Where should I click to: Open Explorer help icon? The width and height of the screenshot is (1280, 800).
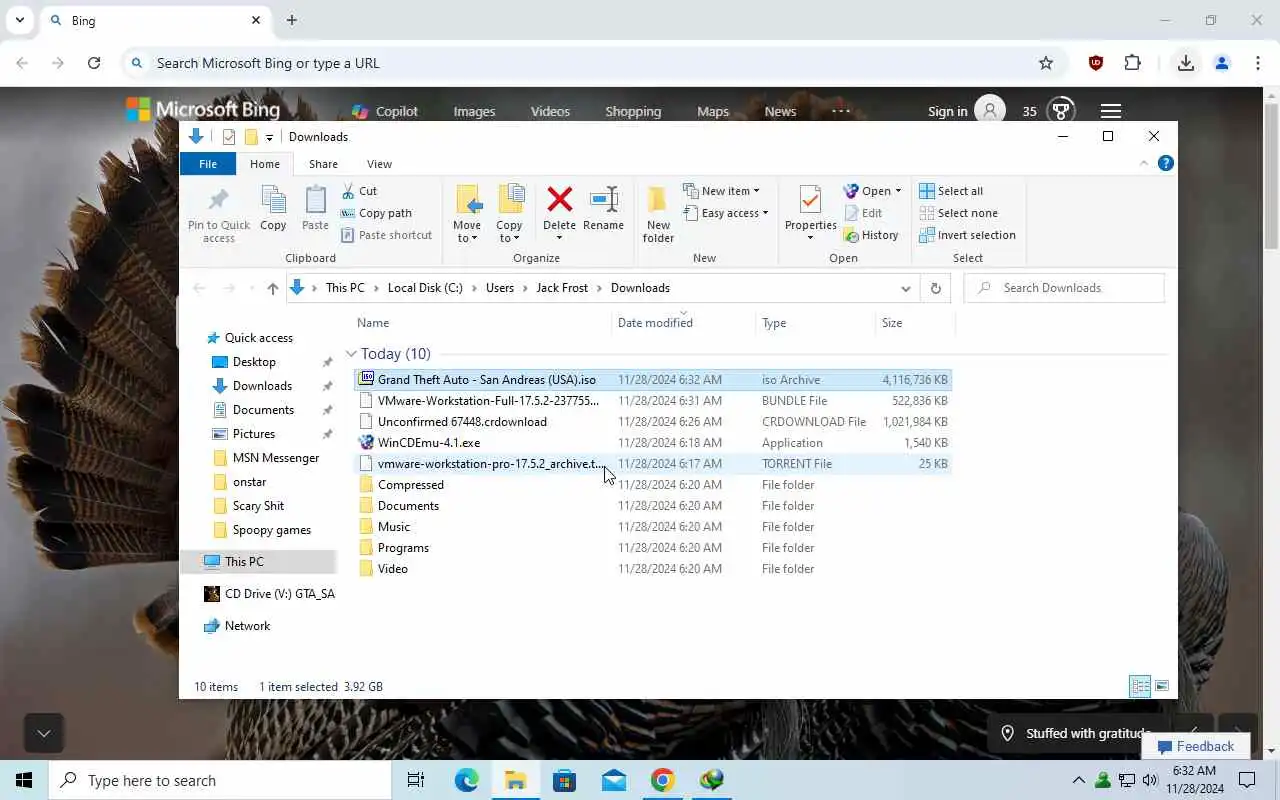(1165, 163)
